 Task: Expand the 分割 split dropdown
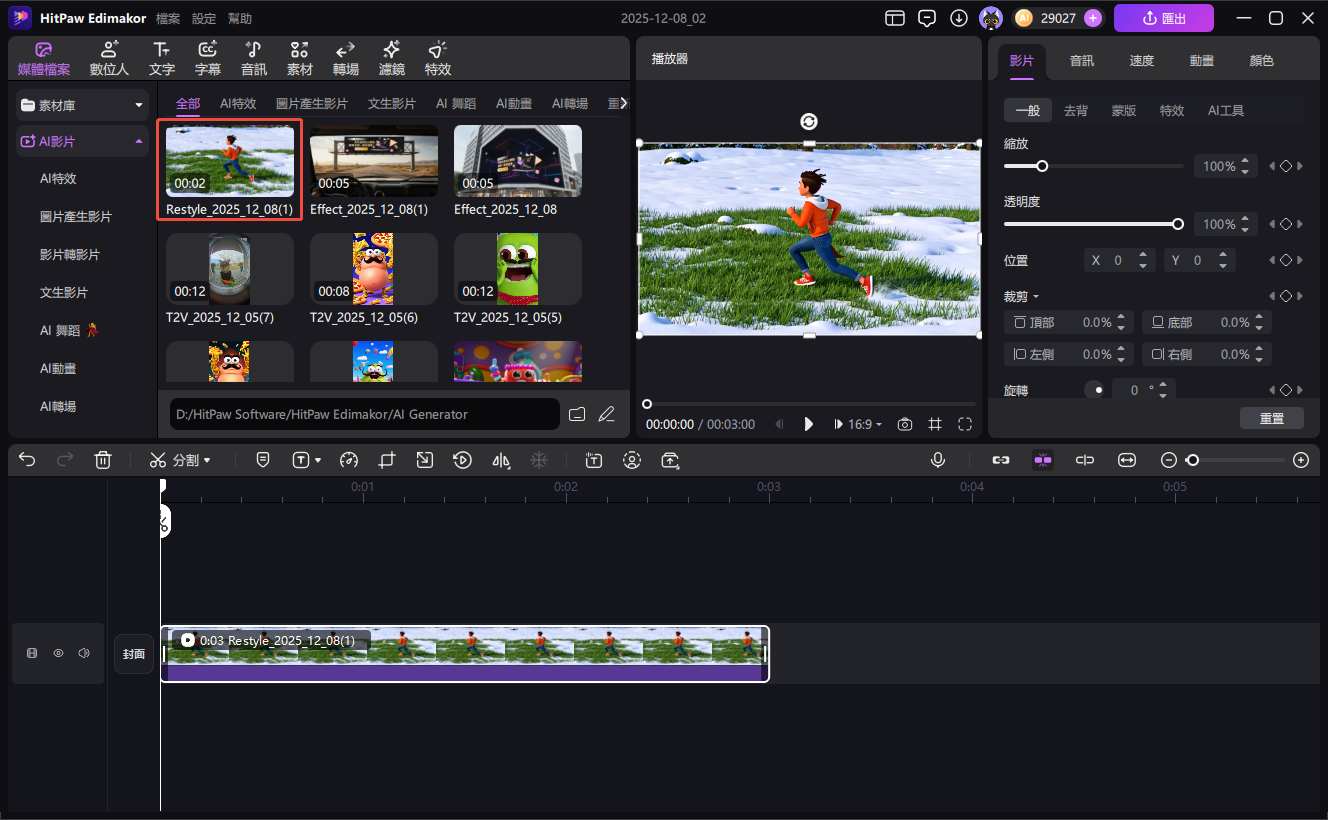click(207, 461)
